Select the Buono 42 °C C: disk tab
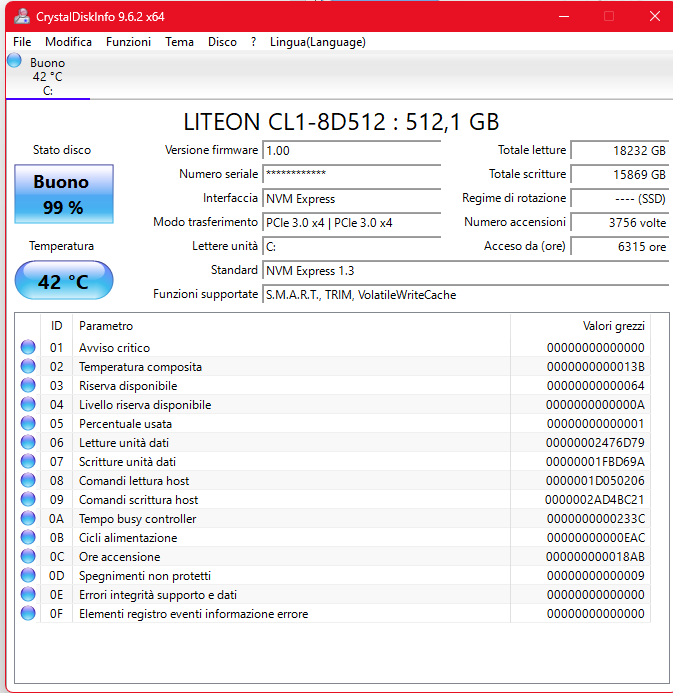This screenshot has width=673, height=693. (x=47, y=76)
